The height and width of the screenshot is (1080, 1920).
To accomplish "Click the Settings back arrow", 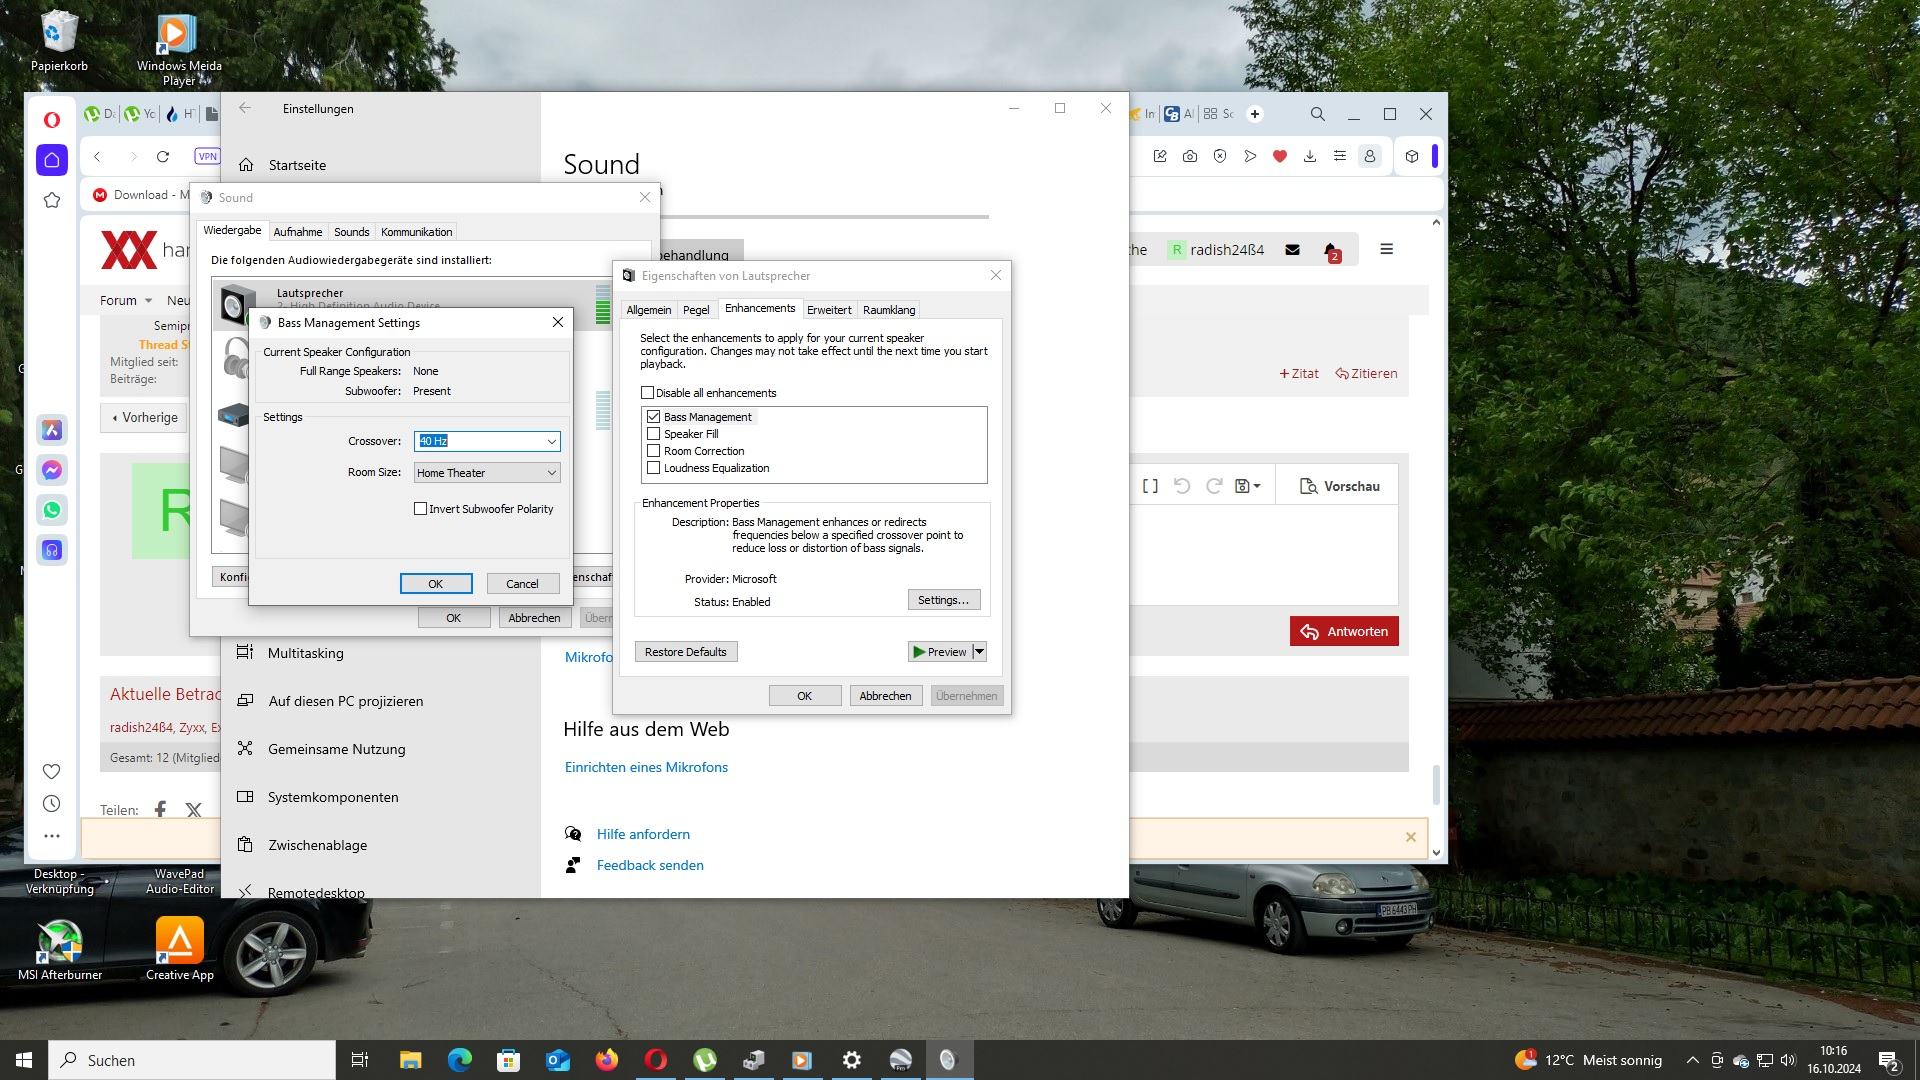I will [x=245, y=108].
